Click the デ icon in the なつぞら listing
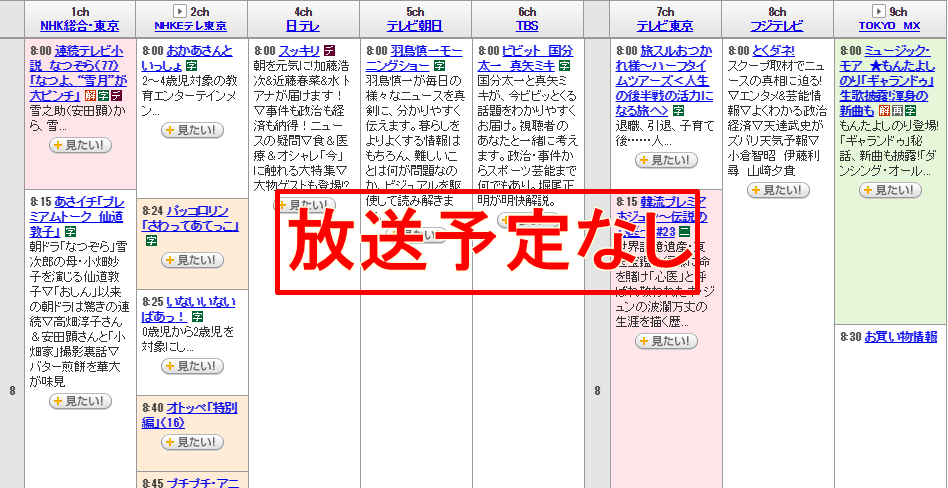This screenshot has width=948, height=488. [116, 96]
